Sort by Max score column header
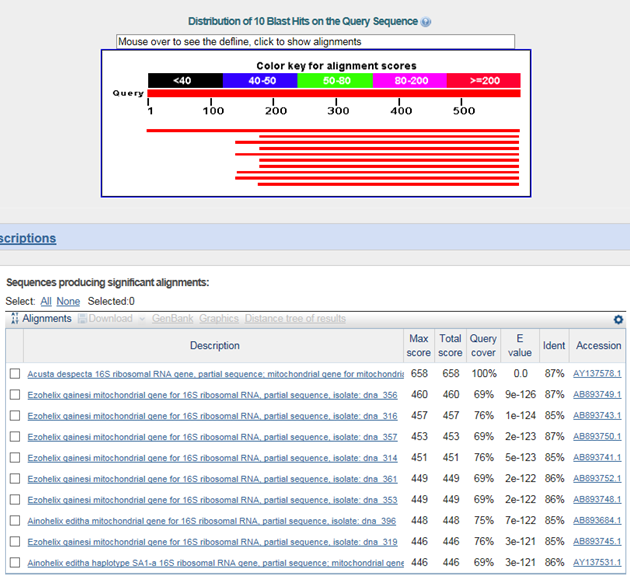This screenshot has width=630, height=579. [x=418, y=346]
